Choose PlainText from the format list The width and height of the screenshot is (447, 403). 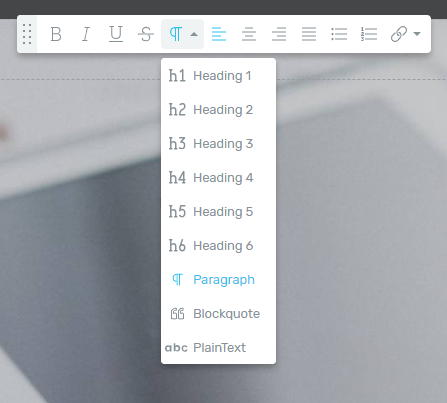(x=218, y=348)
